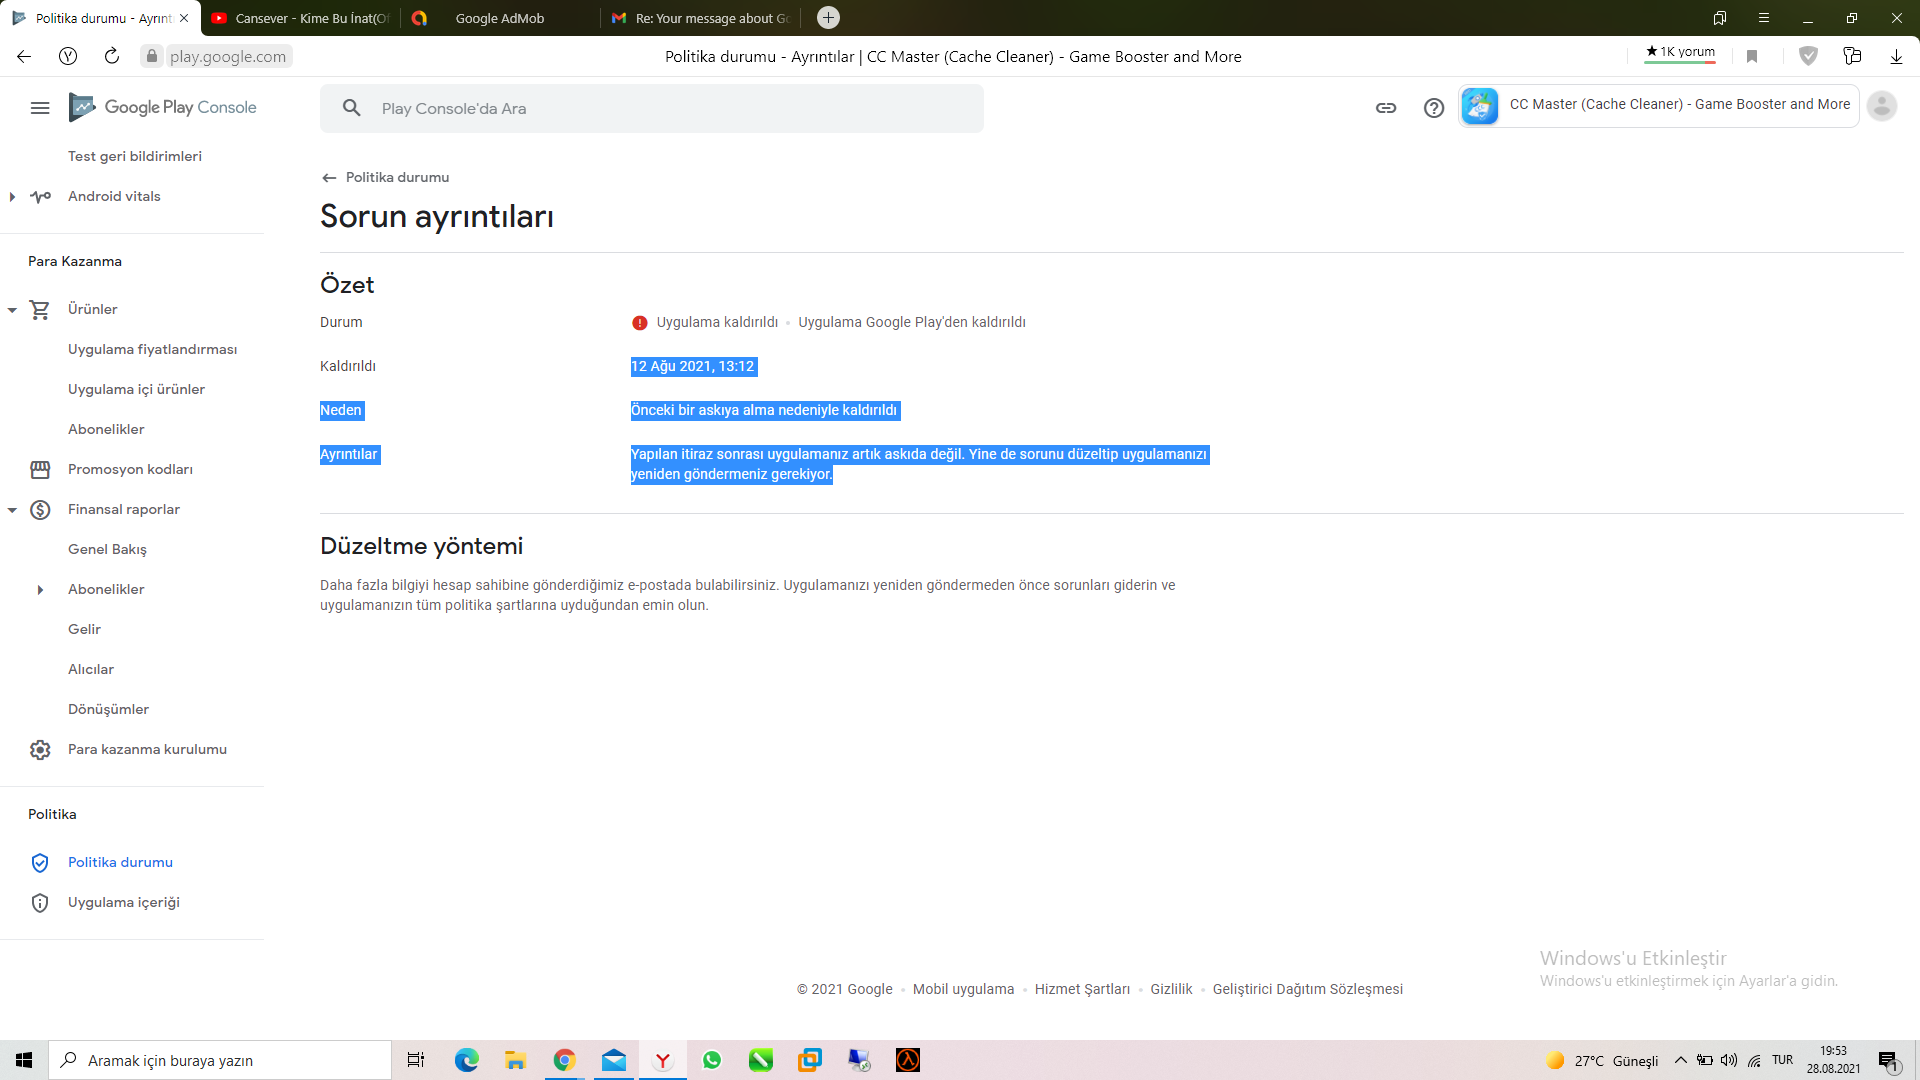The width and height of the screenshot is (1920, 1080).
Task: Expand Abonelikler under Finansal raporlar
Action: [x=40, y=590]
